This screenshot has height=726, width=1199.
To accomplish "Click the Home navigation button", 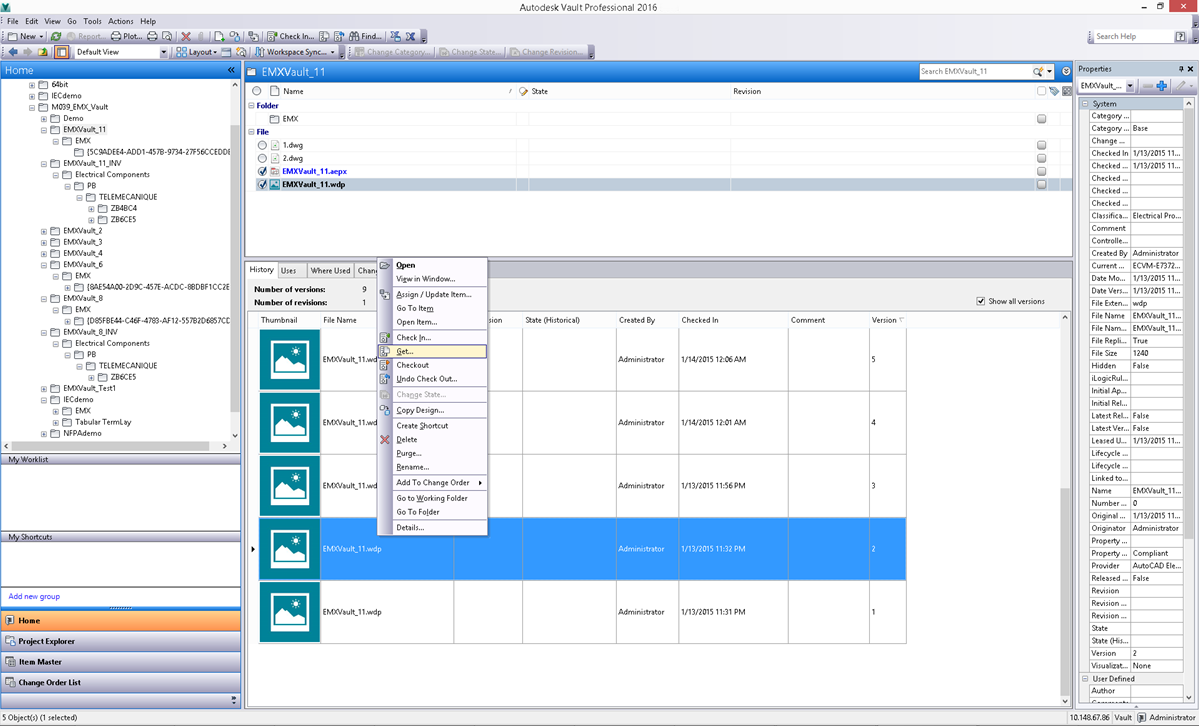I will [121, 620].
